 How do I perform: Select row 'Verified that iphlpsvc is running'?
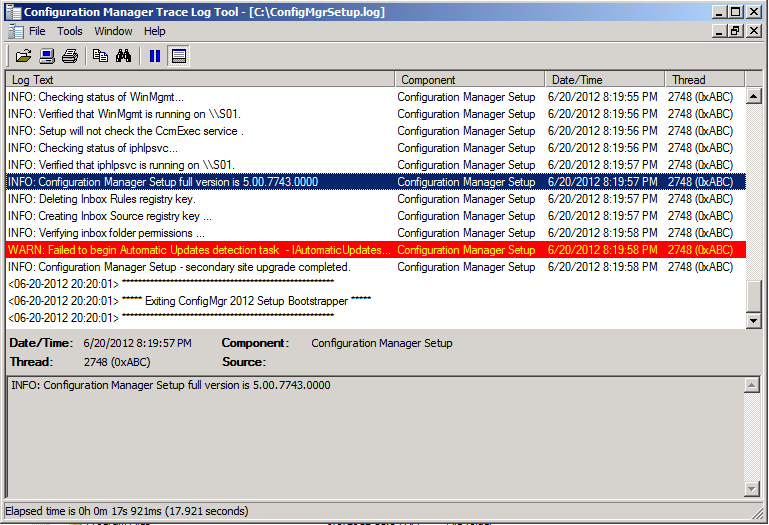(x=376, y=165)
